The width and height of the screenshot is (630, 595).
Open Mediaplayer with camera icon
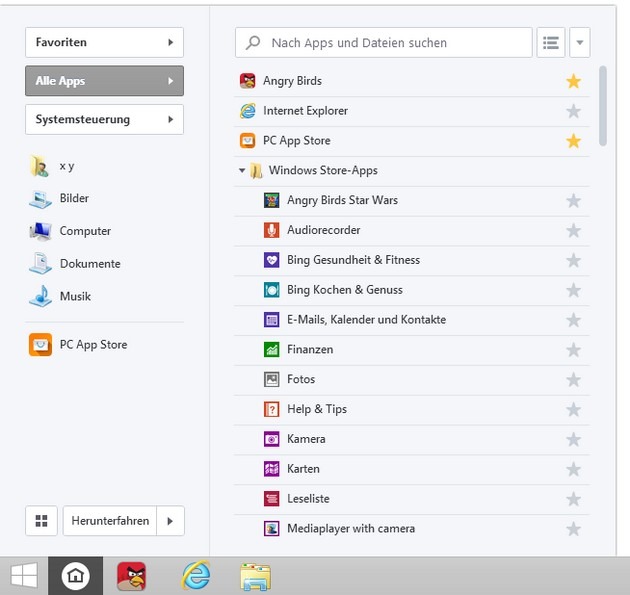click(x=272, y=529)
